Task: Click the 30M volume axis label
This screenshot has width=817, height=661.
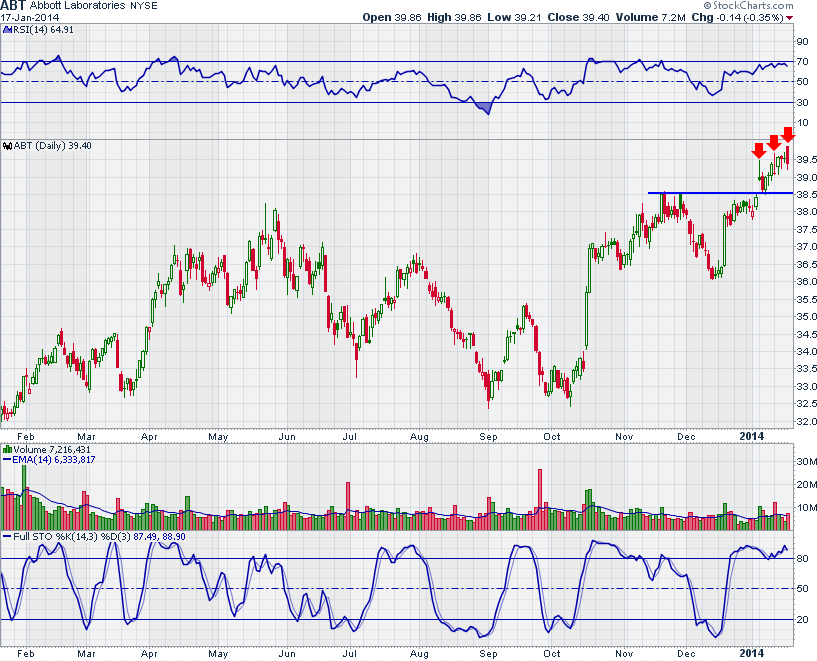Action: 807,462
